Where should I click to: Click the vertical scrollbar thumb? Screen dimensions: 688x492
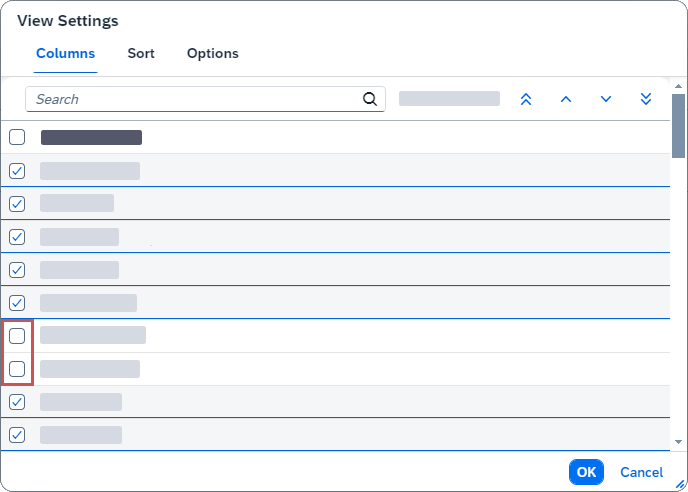(x=679, y=125)
